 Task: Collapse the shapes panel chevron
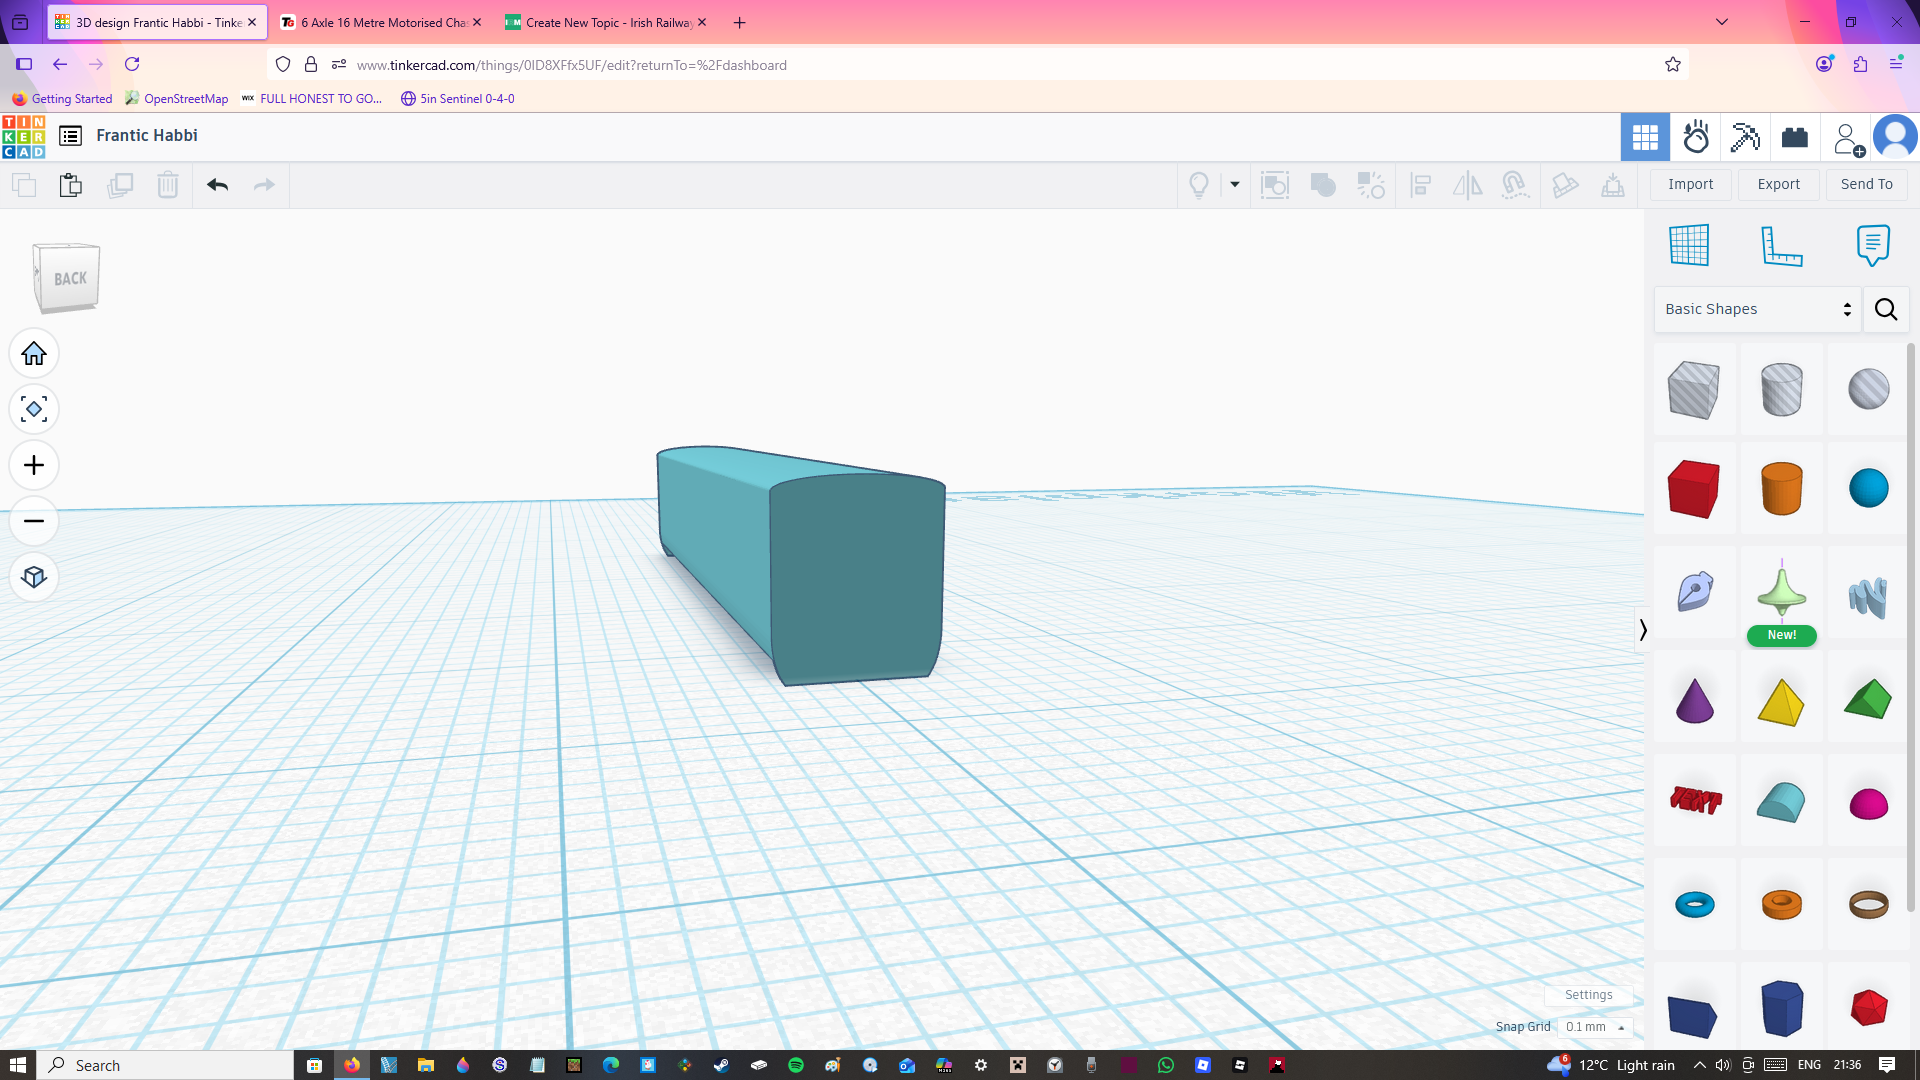[x=1642, y=630]
